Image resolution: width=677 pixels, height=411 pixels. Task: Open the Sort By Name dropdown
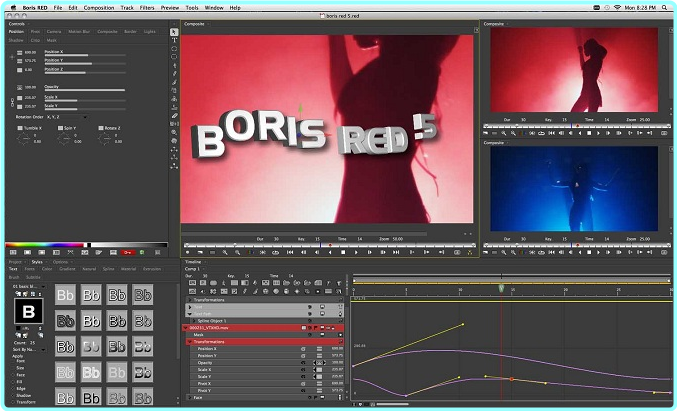coord(28,349)
